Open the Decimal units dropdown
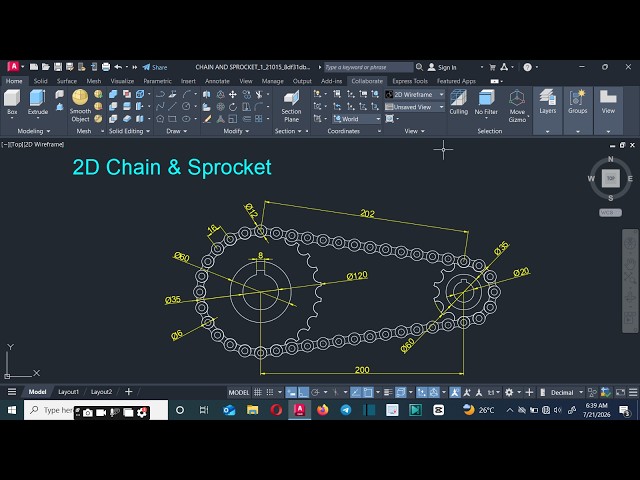The width and height of the screenshot is (640, 480). click(567, 392)
